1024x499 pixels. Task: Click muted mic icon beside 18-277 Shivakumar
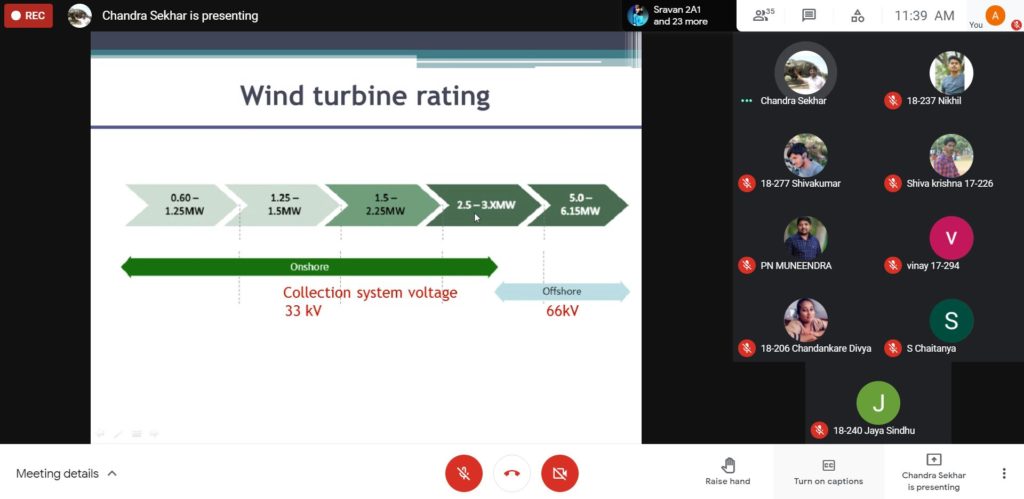747,184
